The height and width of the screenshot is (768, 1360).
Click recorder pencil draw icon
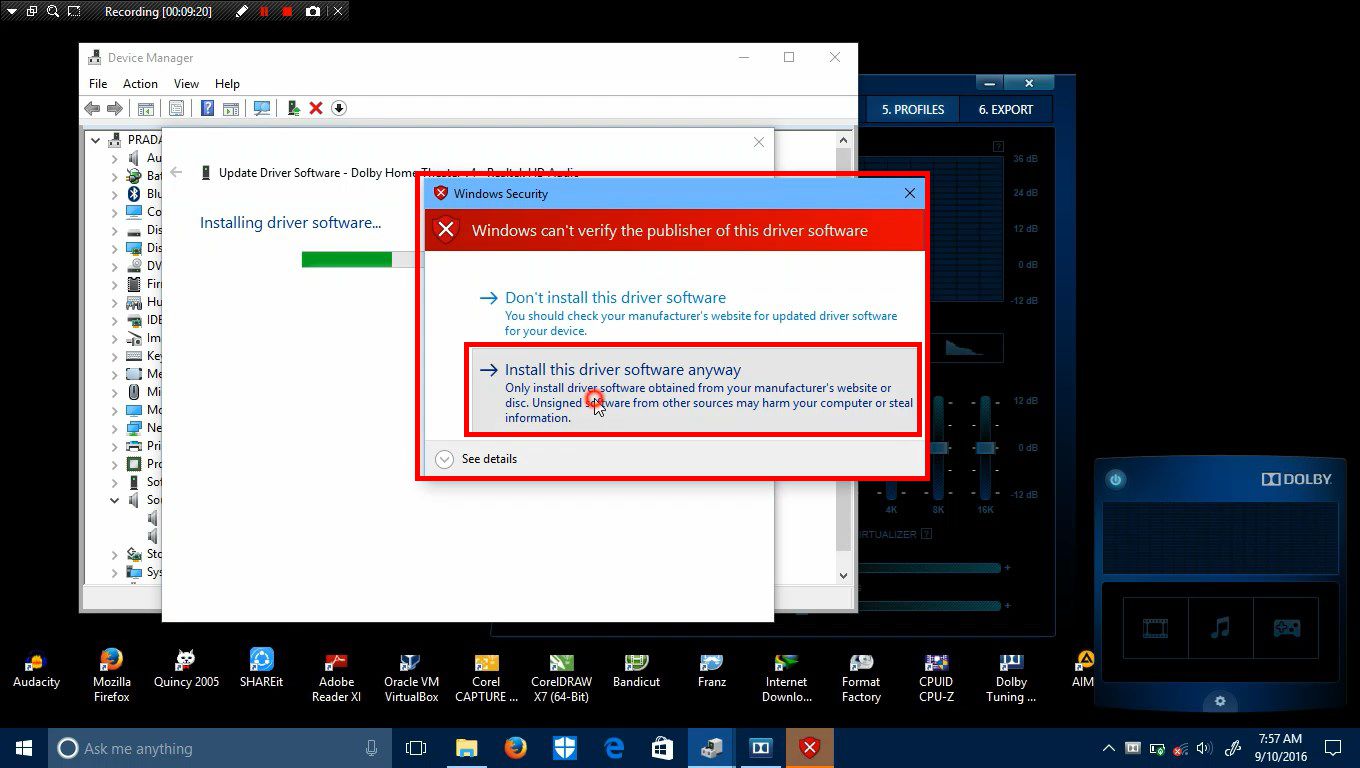(241, 12)
